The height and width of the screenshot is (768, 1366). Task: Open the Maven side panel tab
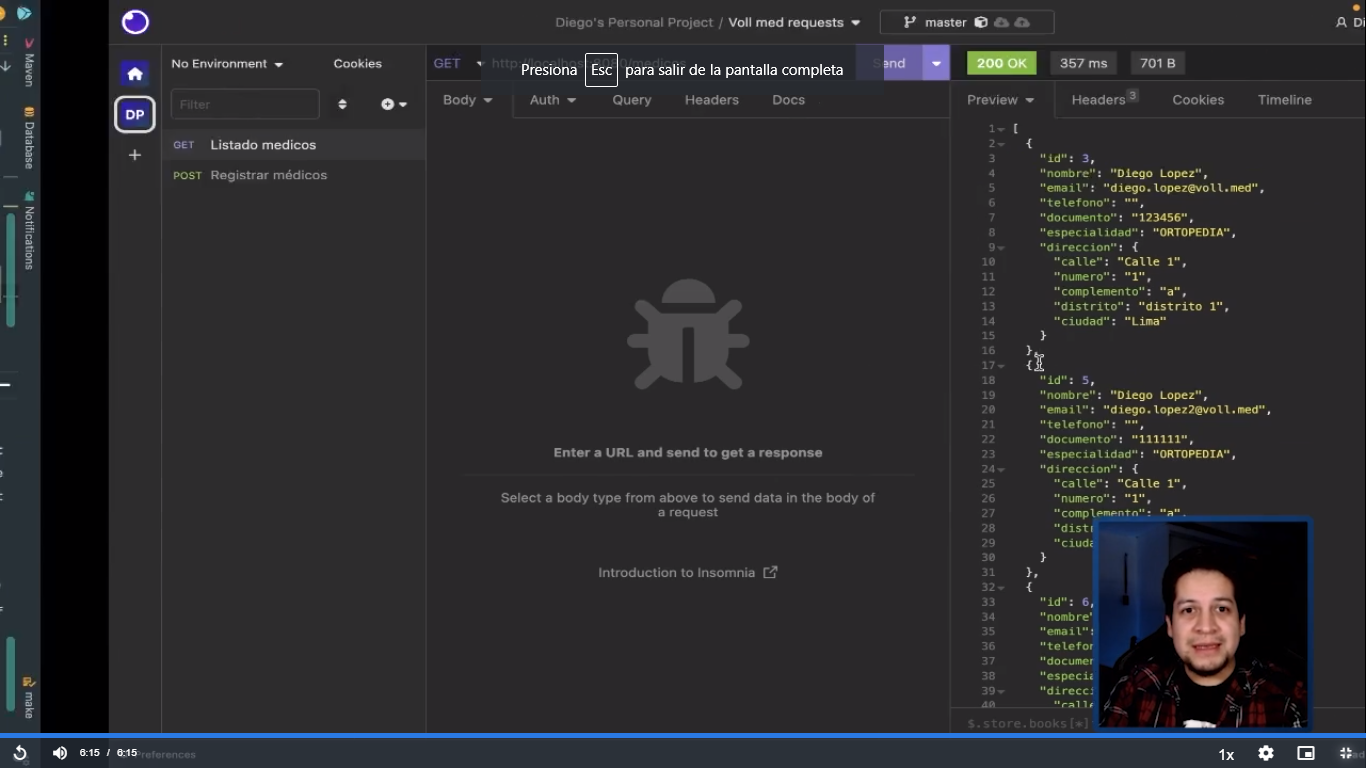pos(29,63)
